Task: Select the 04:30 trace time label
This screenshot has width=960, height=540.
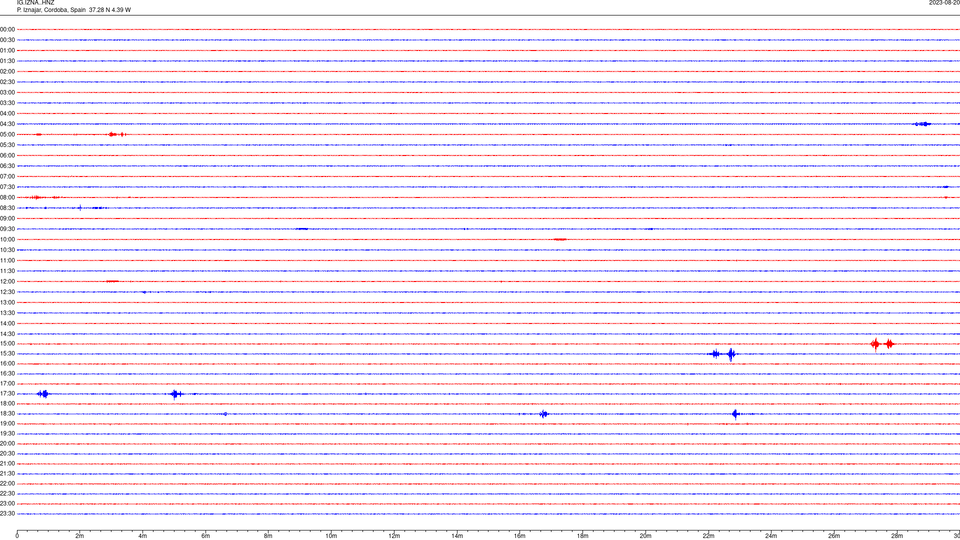Action: pyautogui.click(x=7, y=124)
